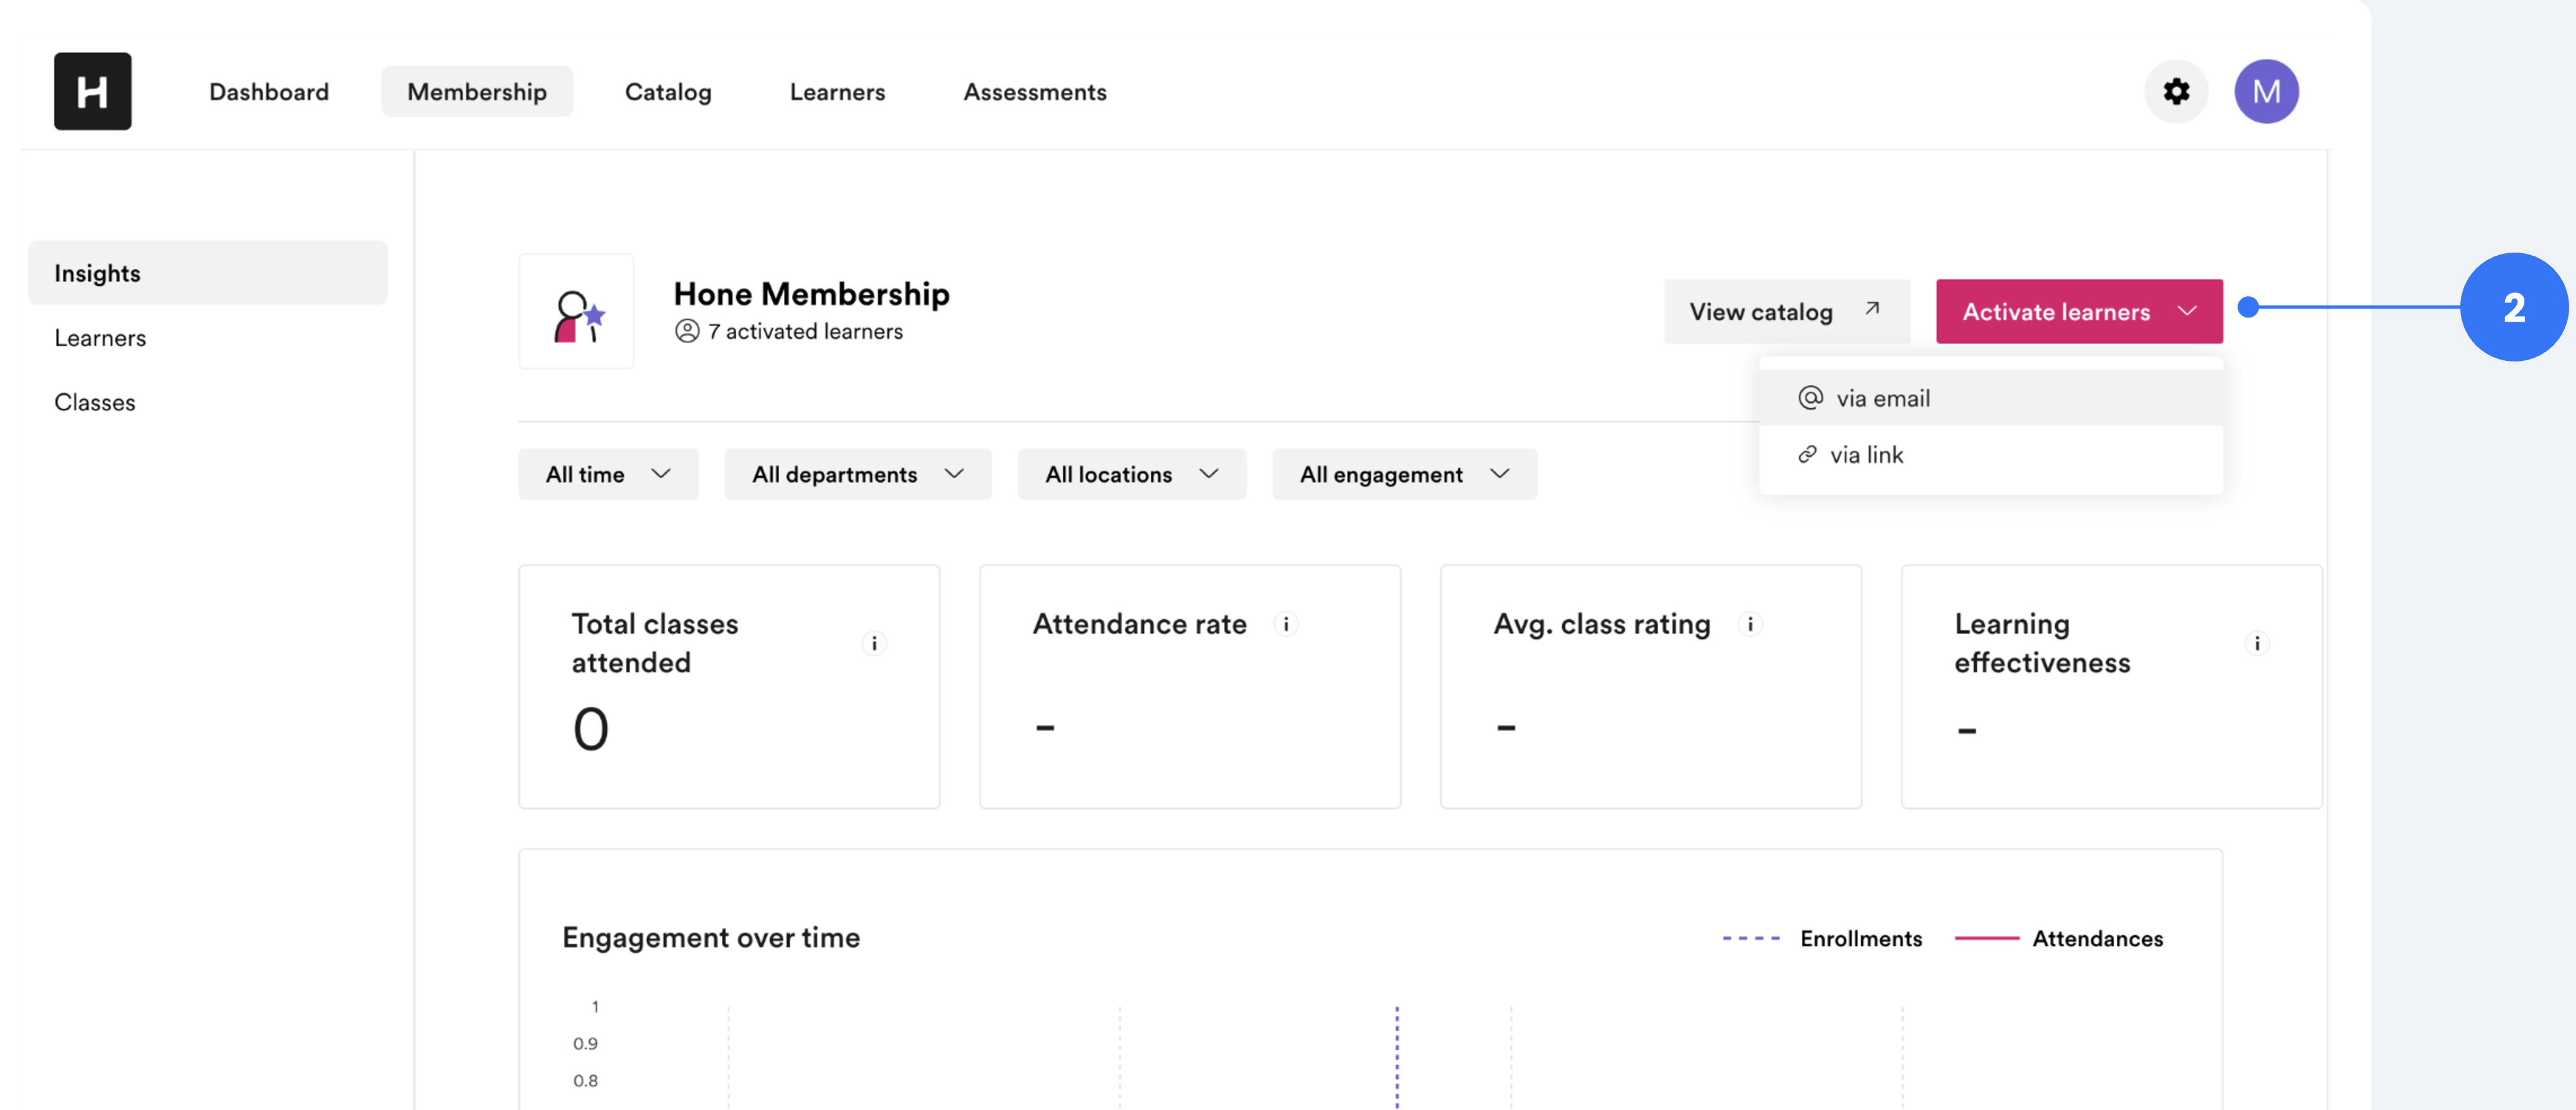The height and width of the screenshot is (1110, 2576).
Task: Click the chain link icon beside via link
Action: (1807, 455)
